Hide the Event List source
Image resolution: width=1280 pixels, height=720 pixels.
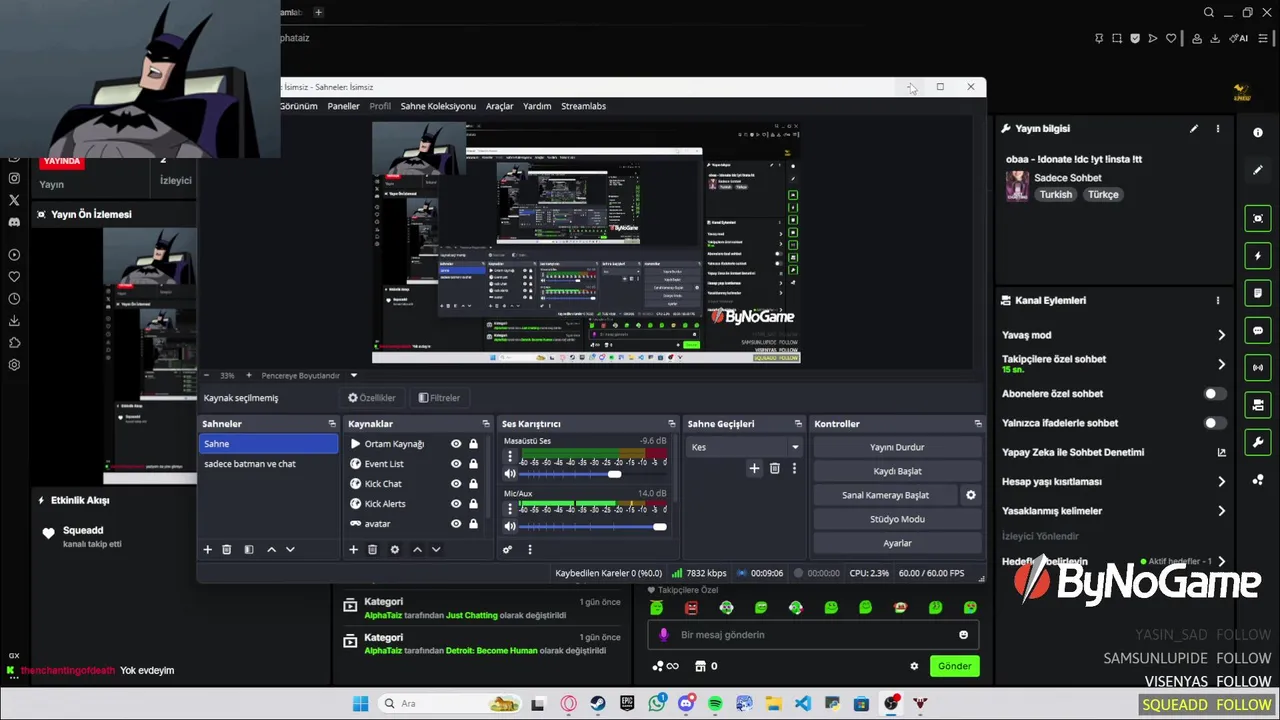tap(456, 464)
